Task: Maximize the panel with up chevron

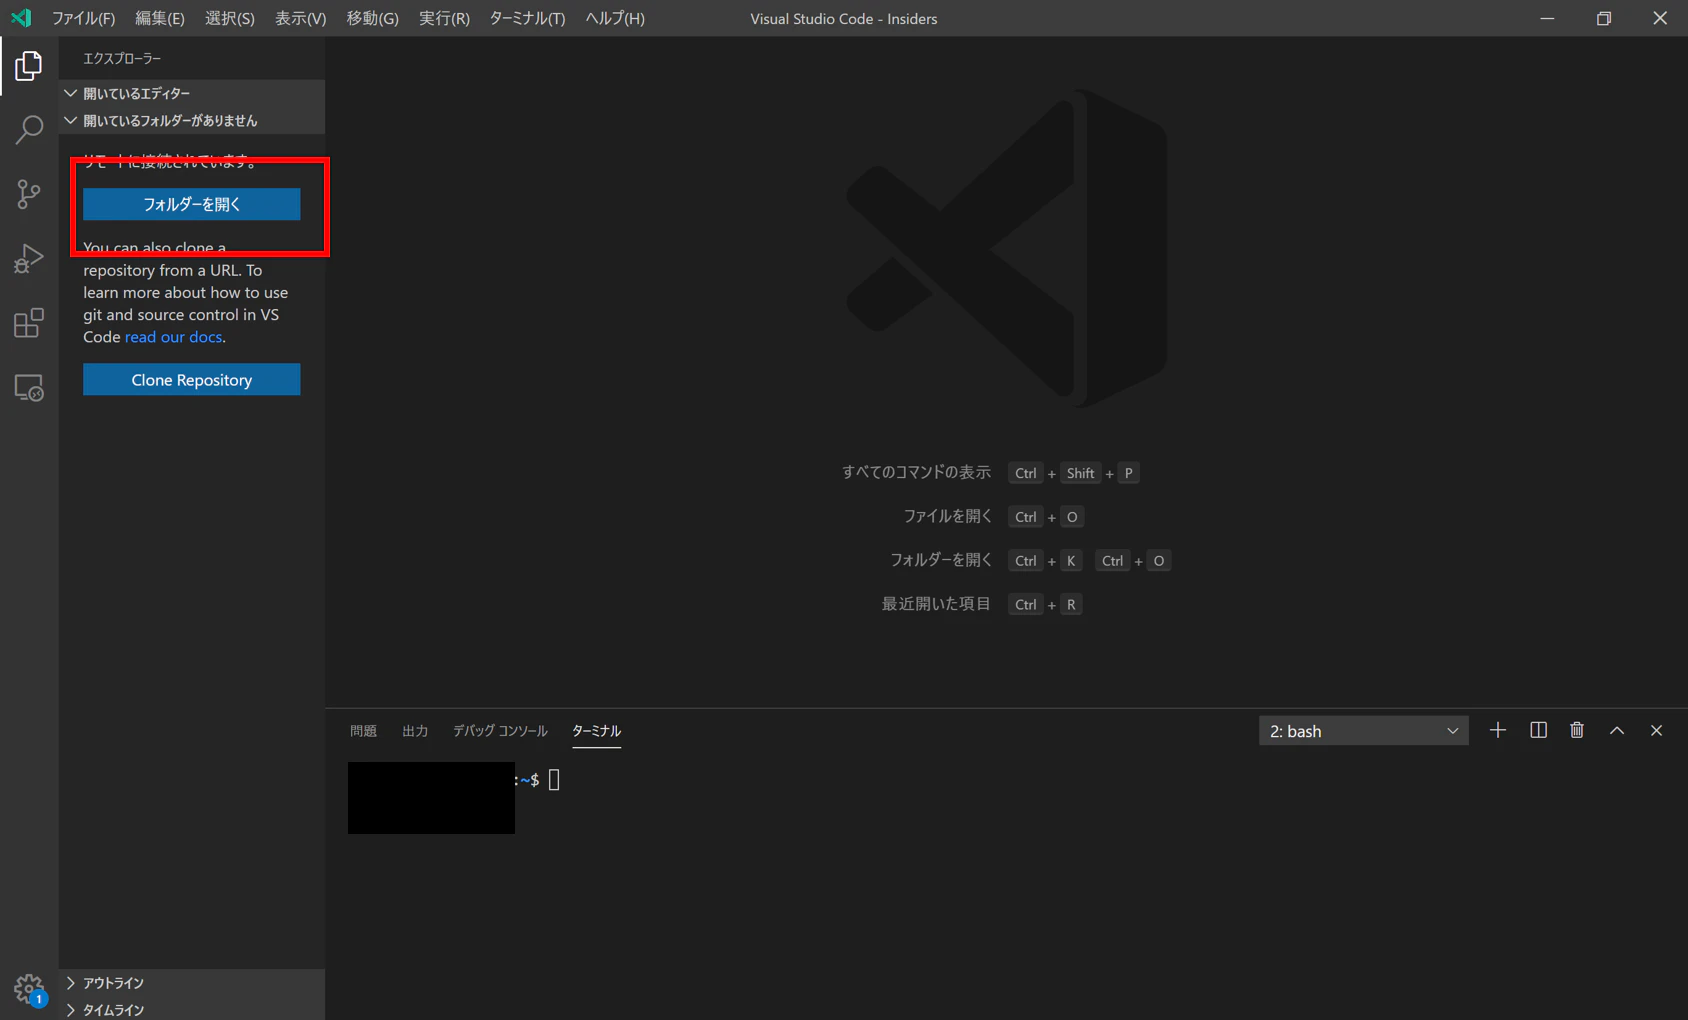Action: pyautogui.click(x=1617, y=730)
